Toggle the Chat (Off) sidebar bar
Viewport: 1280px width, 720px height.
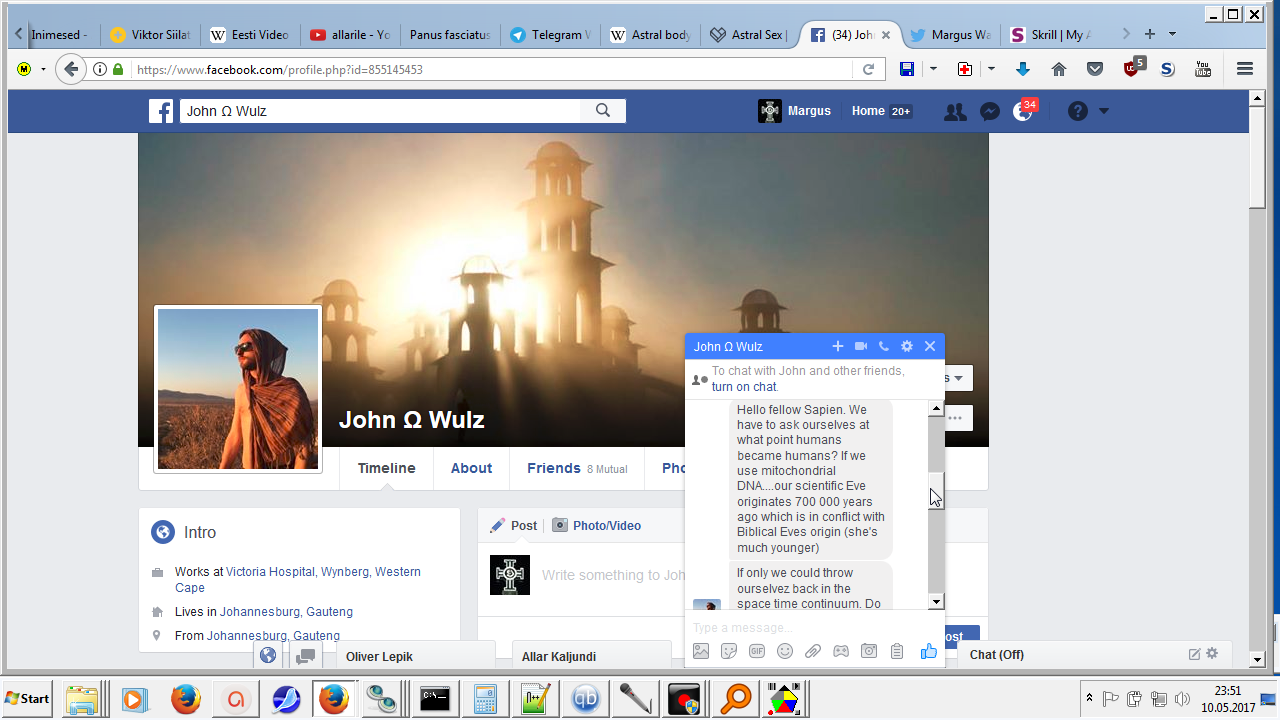point(1070,654)
